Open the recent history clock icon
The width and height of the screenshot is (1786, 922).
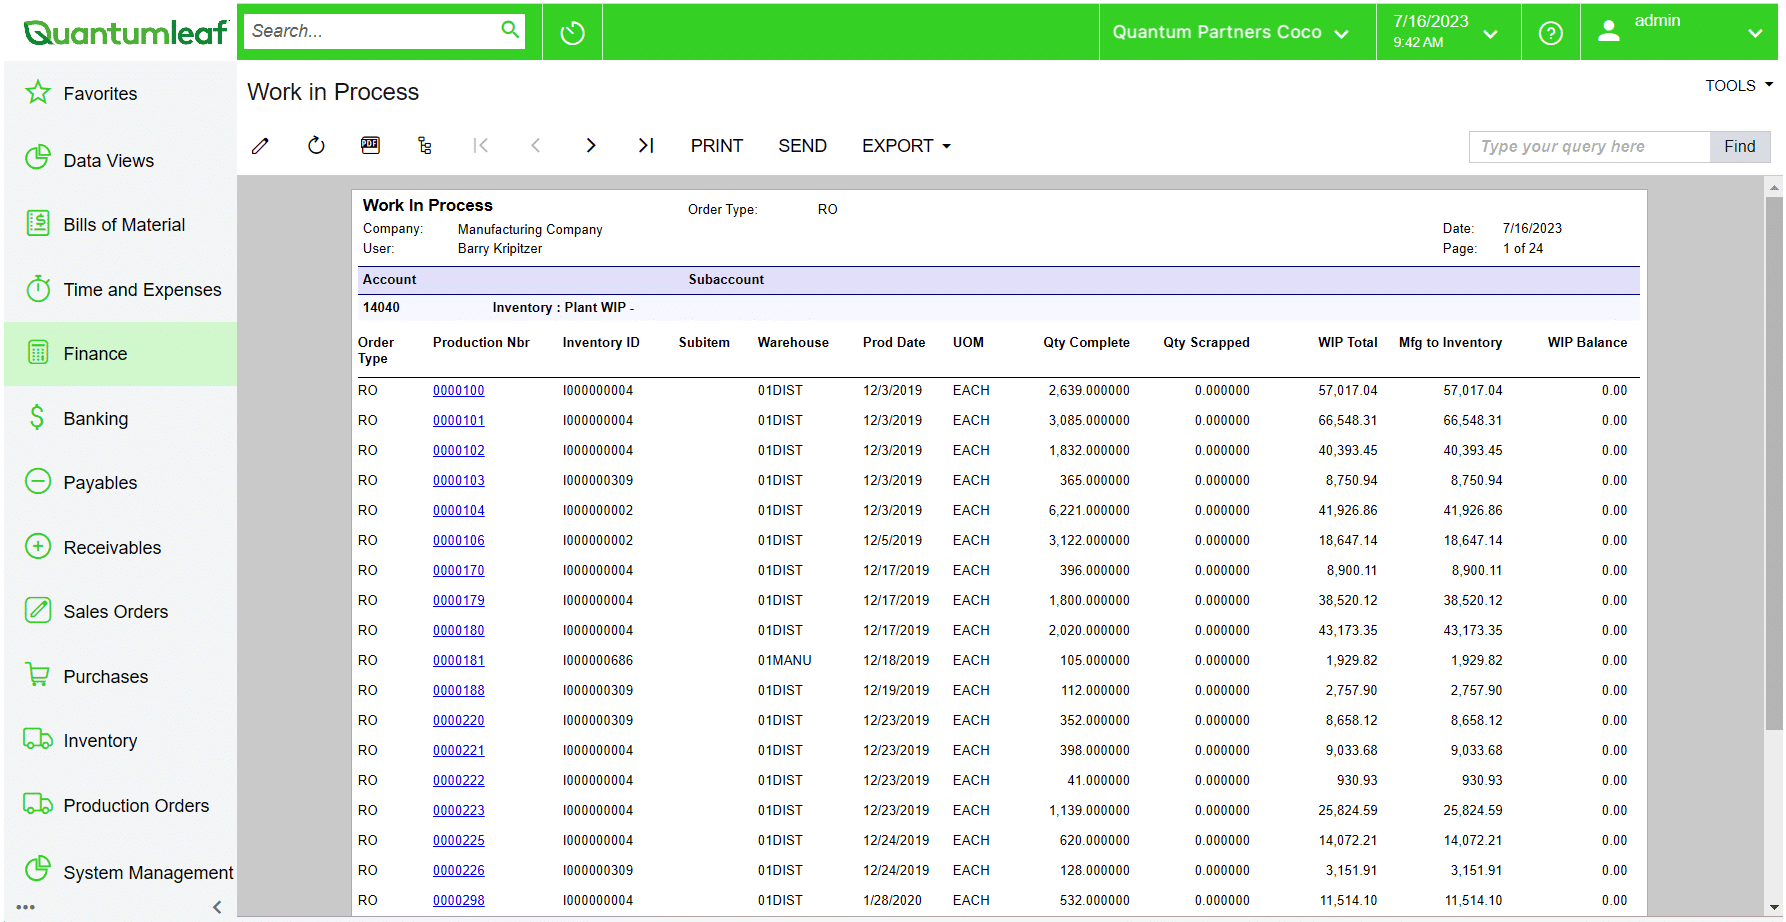click(x=572, y=32)
